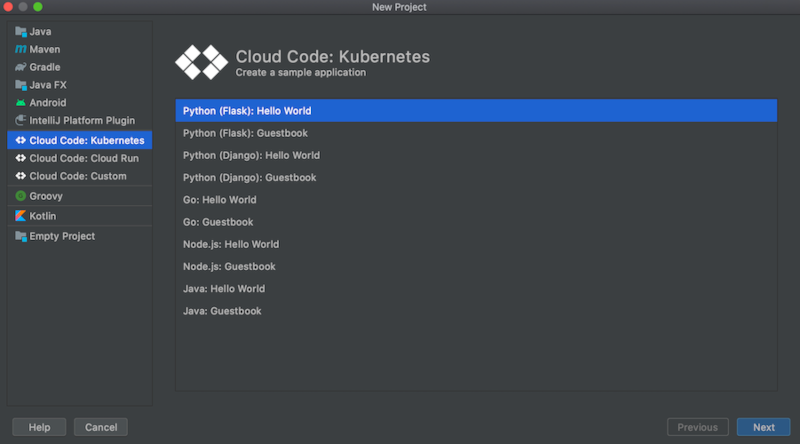800x444 pixels.
Task: Click the Cloud Code: Cloud Run icon
Action: tap(20, 158)
